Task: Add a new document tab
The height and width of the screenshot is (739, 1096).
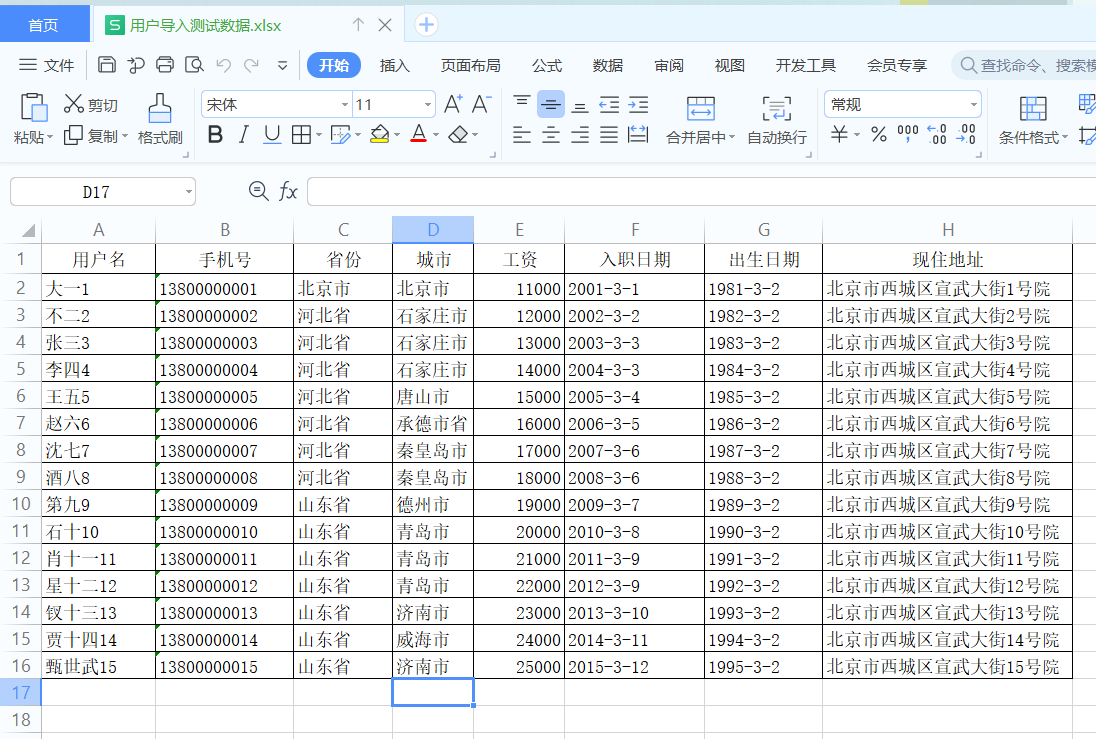Action: 426,25
